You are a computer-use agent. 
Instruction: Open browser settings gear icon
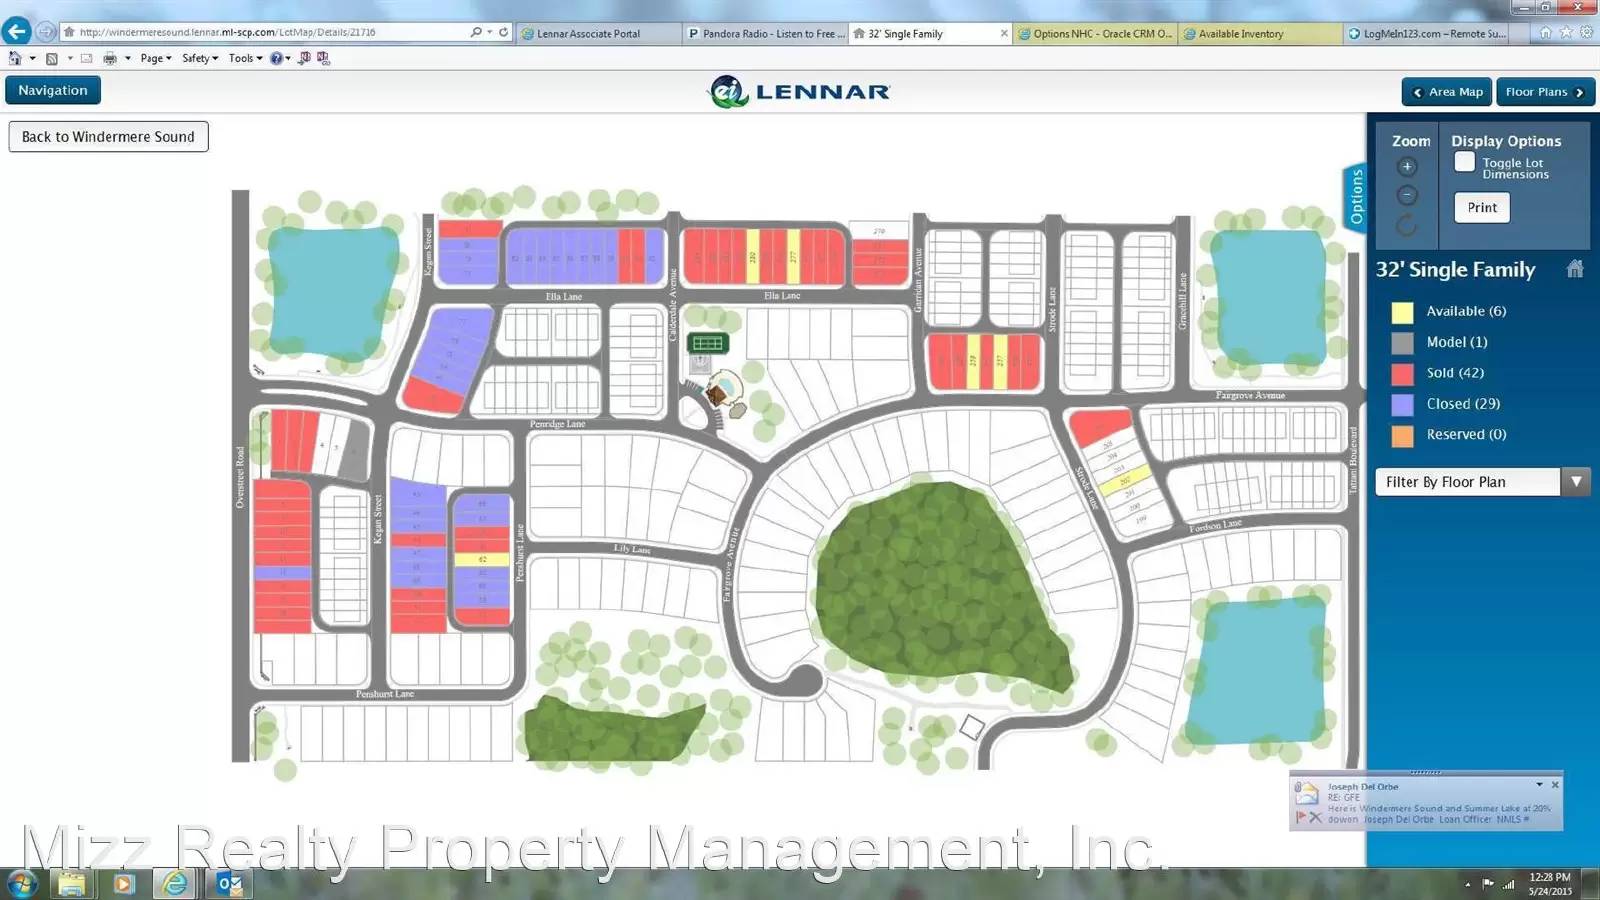1586,32
